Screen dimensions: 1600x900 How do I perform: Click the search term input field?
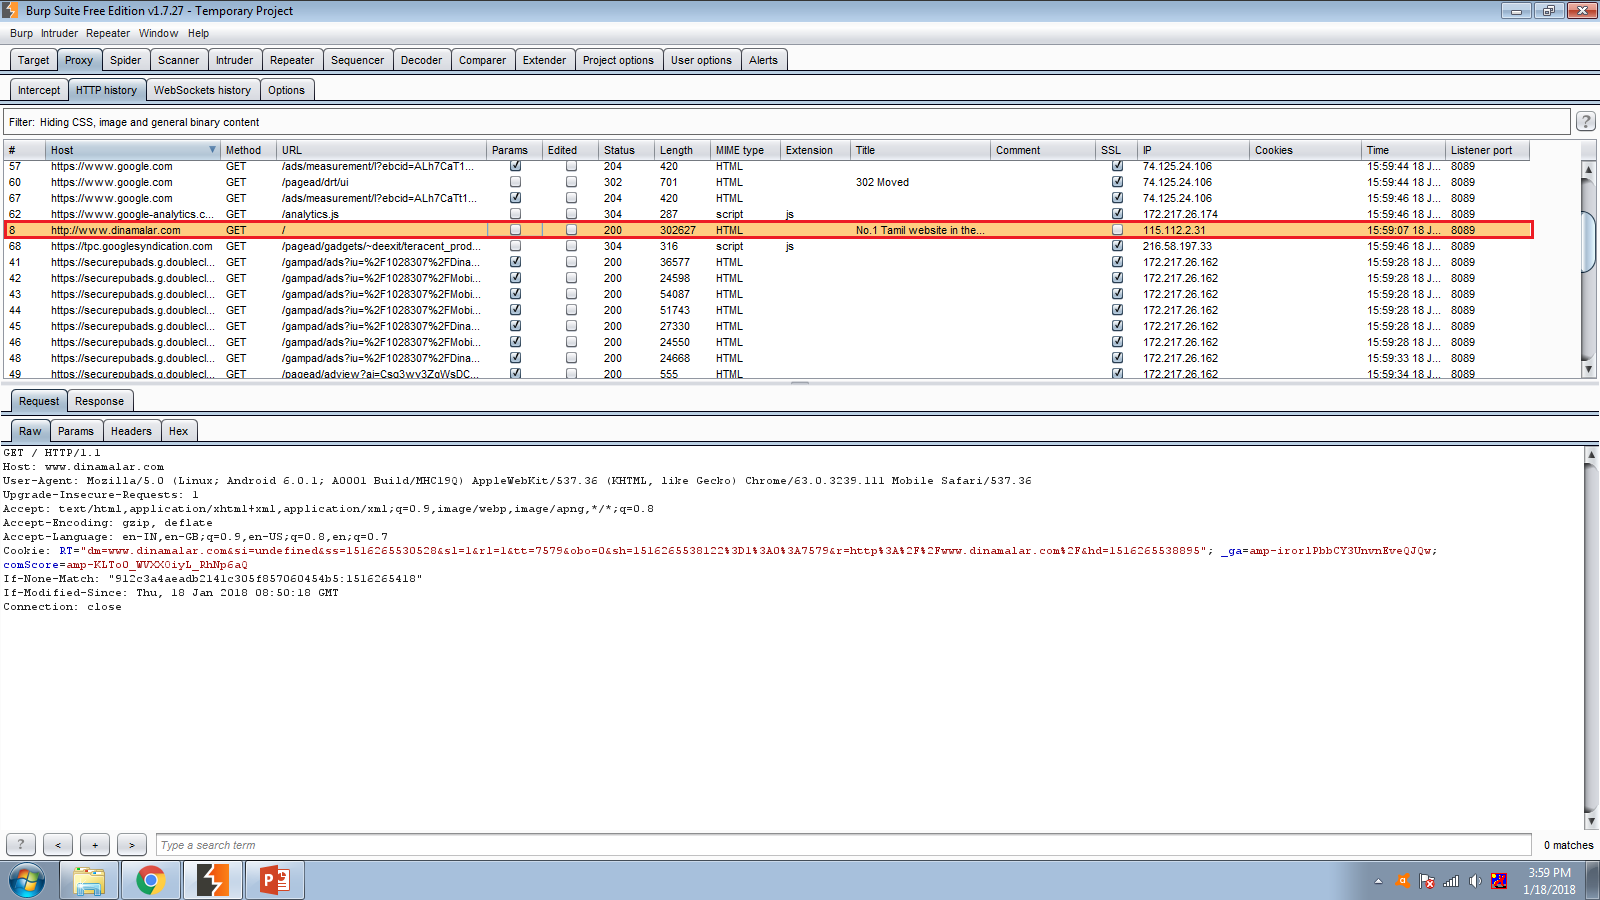point(843,845)
